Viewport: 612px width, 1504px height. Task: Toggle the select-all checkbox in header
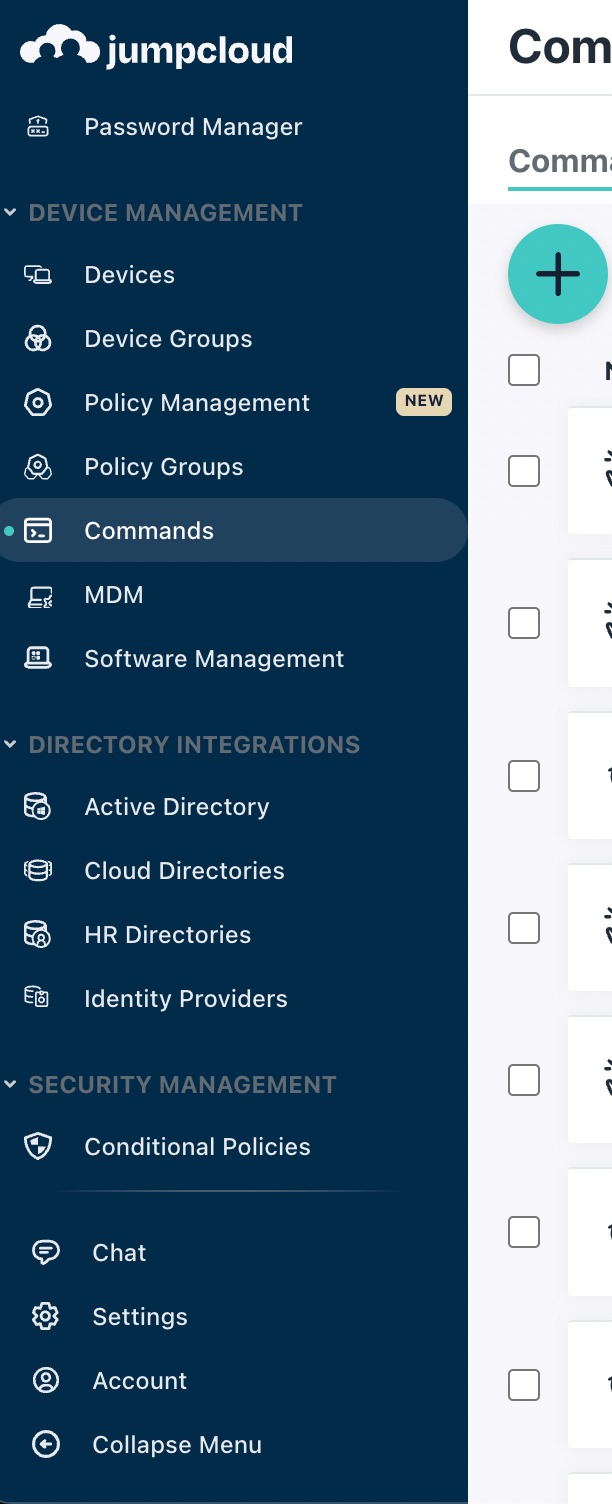(x=524, y=370)
